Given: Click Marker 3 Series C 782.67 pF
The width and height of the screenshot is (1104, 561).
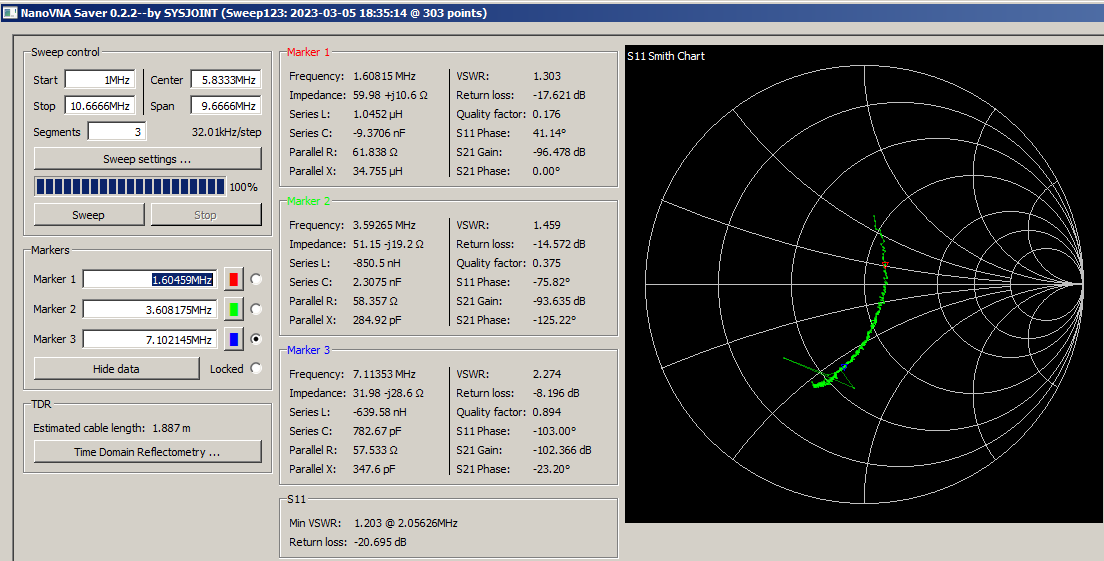Looking at the screenshot, I should 377,431.
